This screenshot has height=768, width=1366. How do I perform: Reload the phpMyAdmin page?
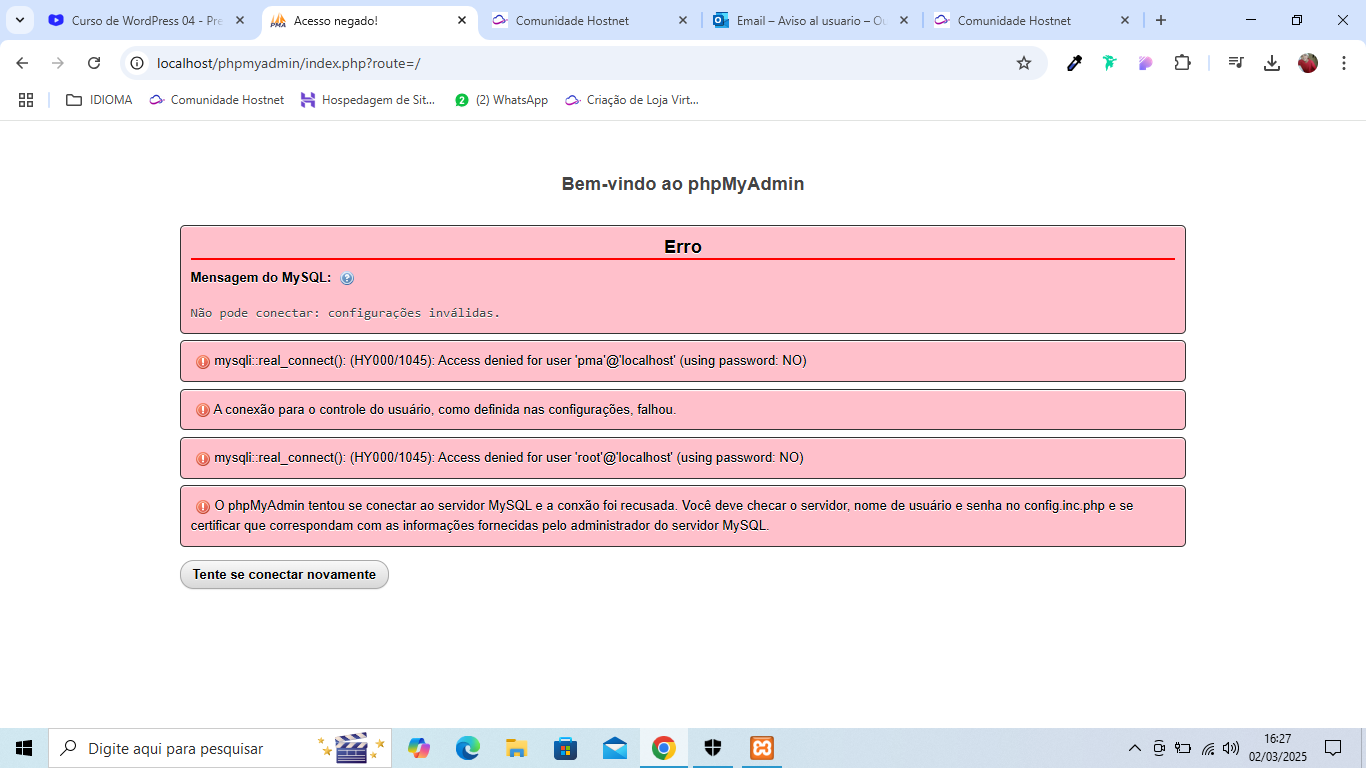coord(94,63)
